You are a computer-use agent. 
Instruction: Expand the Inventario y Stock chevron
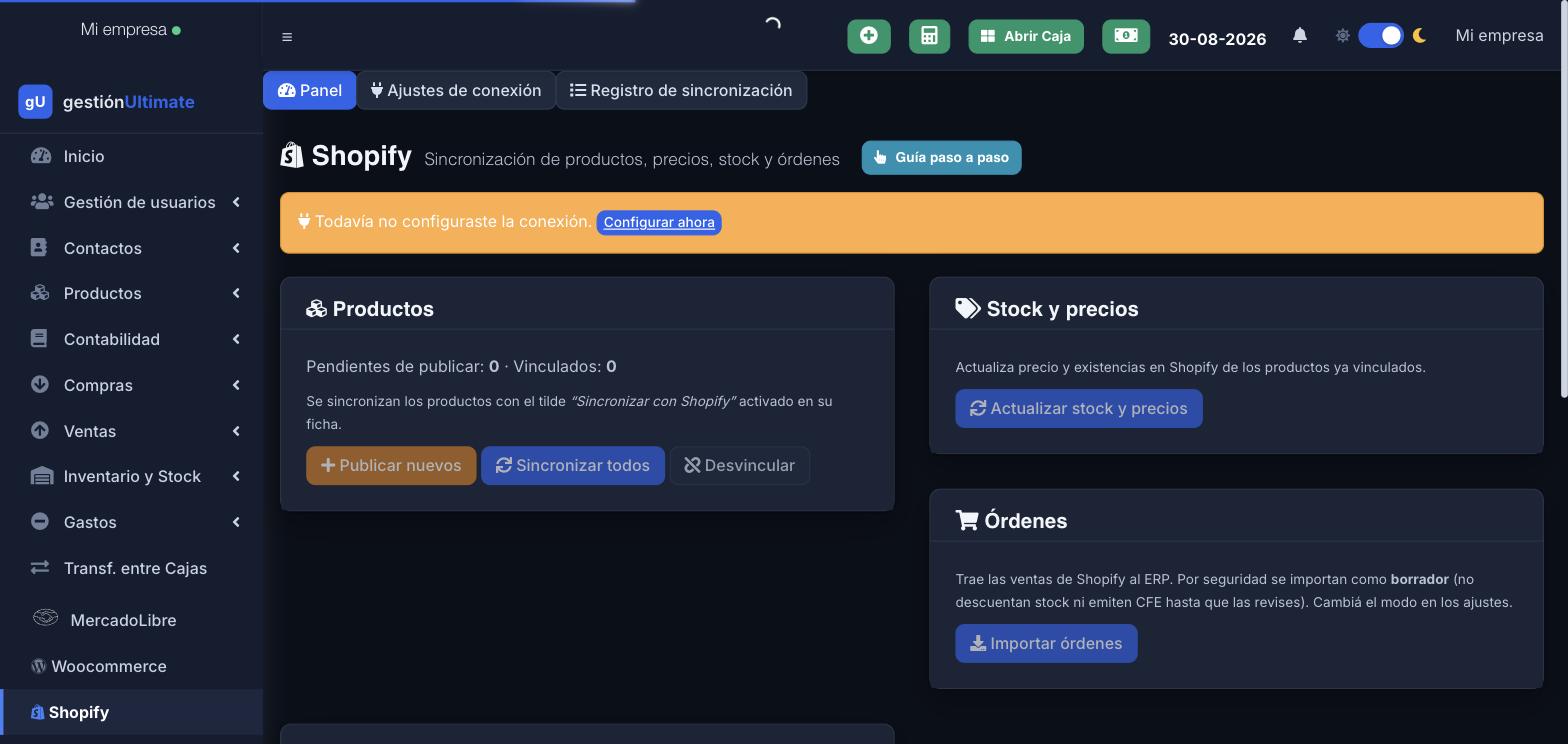click(x=236, y=476)
